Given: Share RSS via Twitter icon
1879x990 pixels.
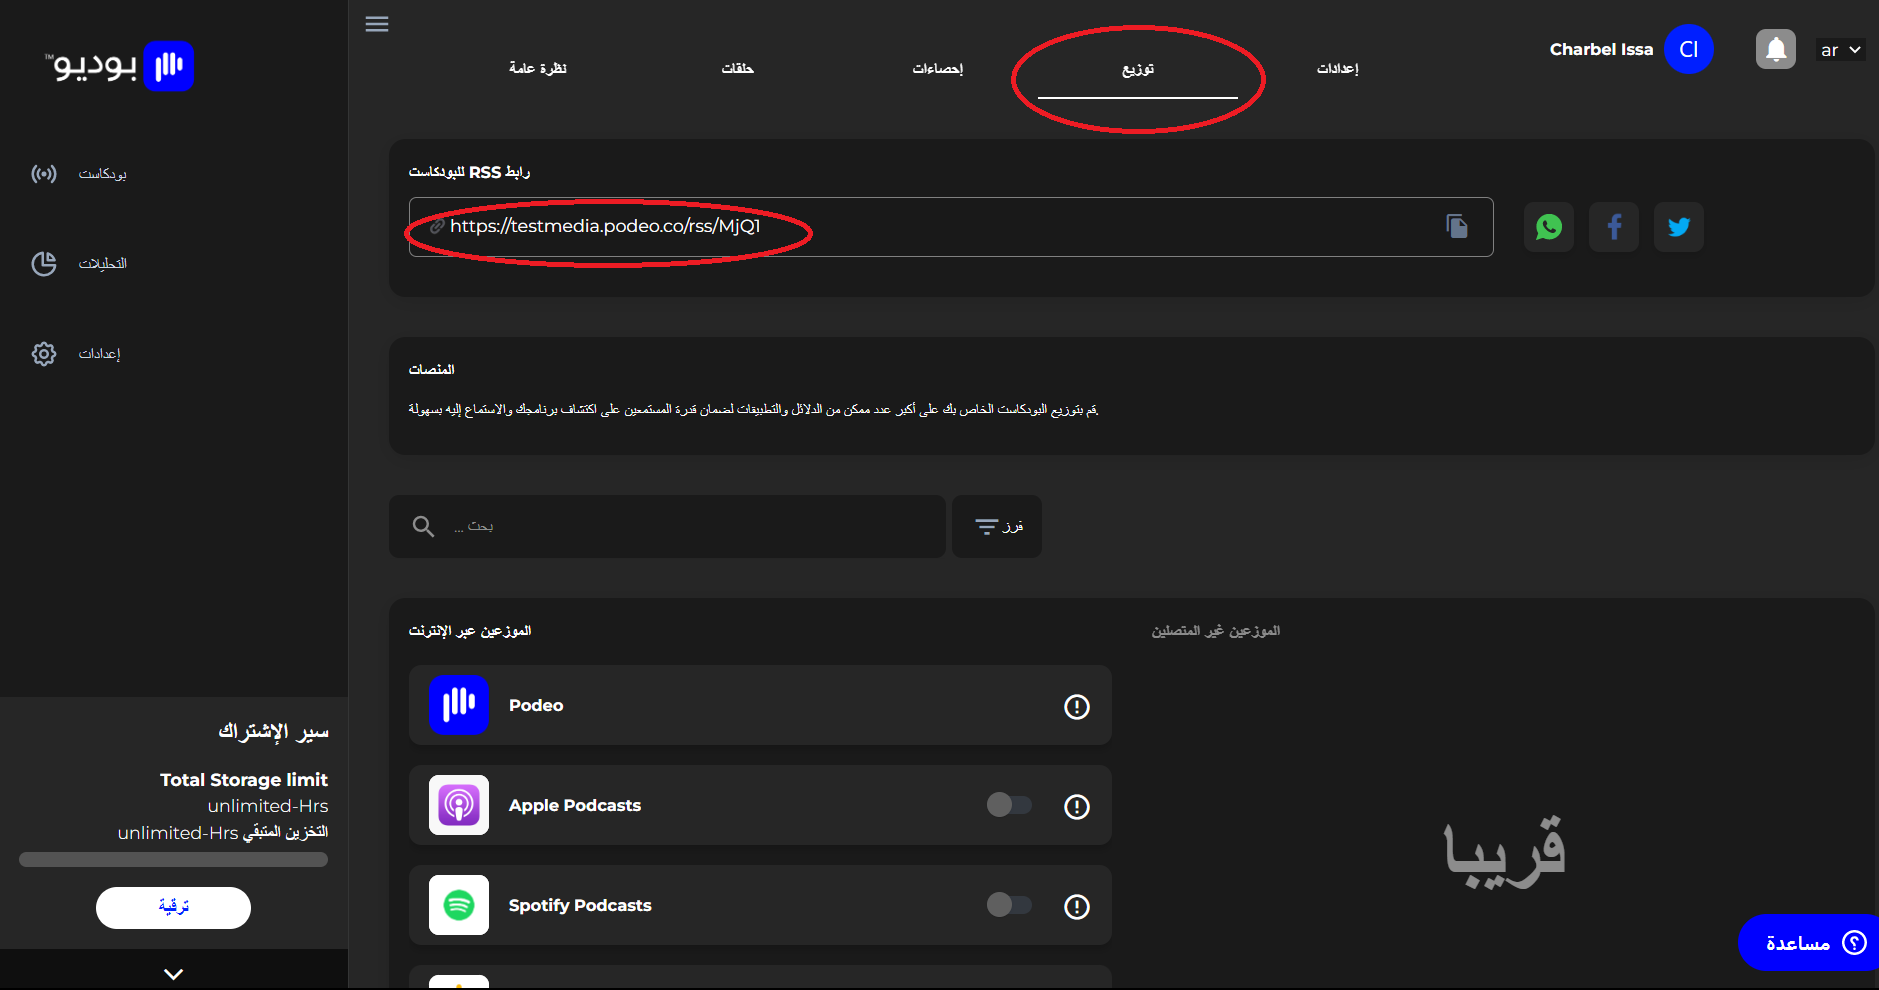Looking at the screenshot, I should point(1679,227).
